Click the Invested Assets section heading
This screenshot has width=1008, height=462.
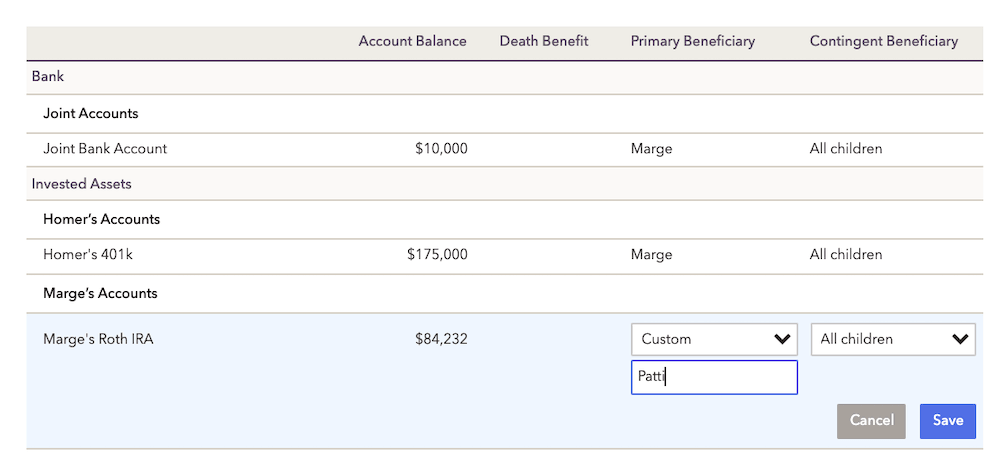pos(82,184)
